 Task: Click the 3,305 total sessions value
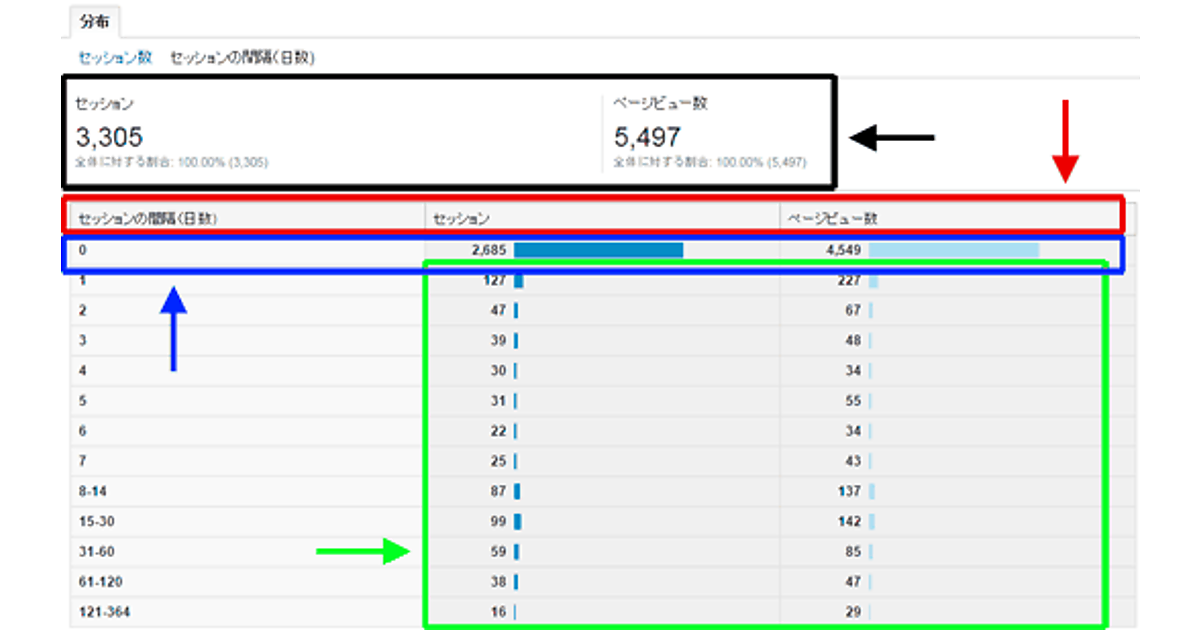tap(109, 137)
